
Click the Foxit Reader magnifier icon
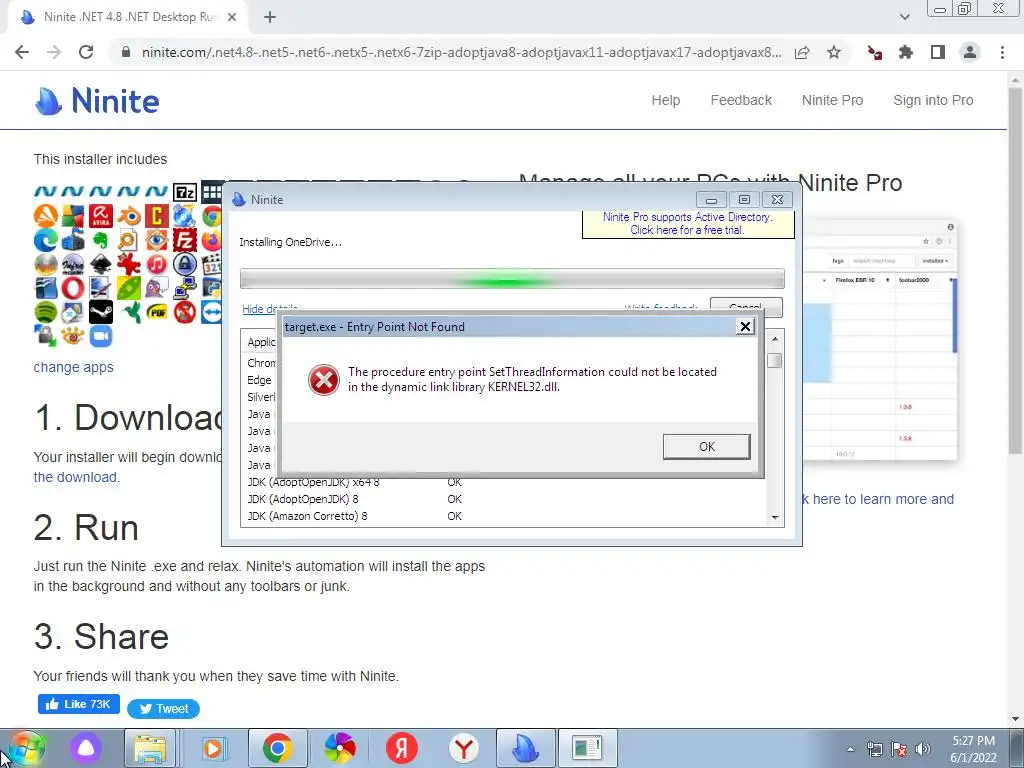129,240
